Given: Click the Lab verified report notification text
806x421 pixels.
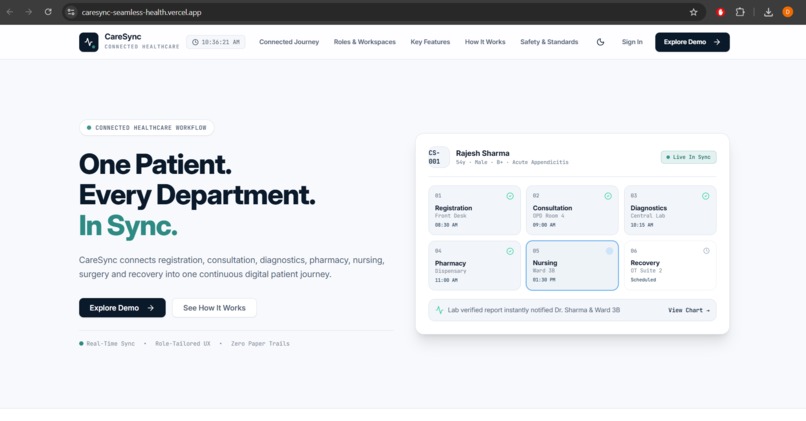Looking at the screenshot, I should (534, 310).
